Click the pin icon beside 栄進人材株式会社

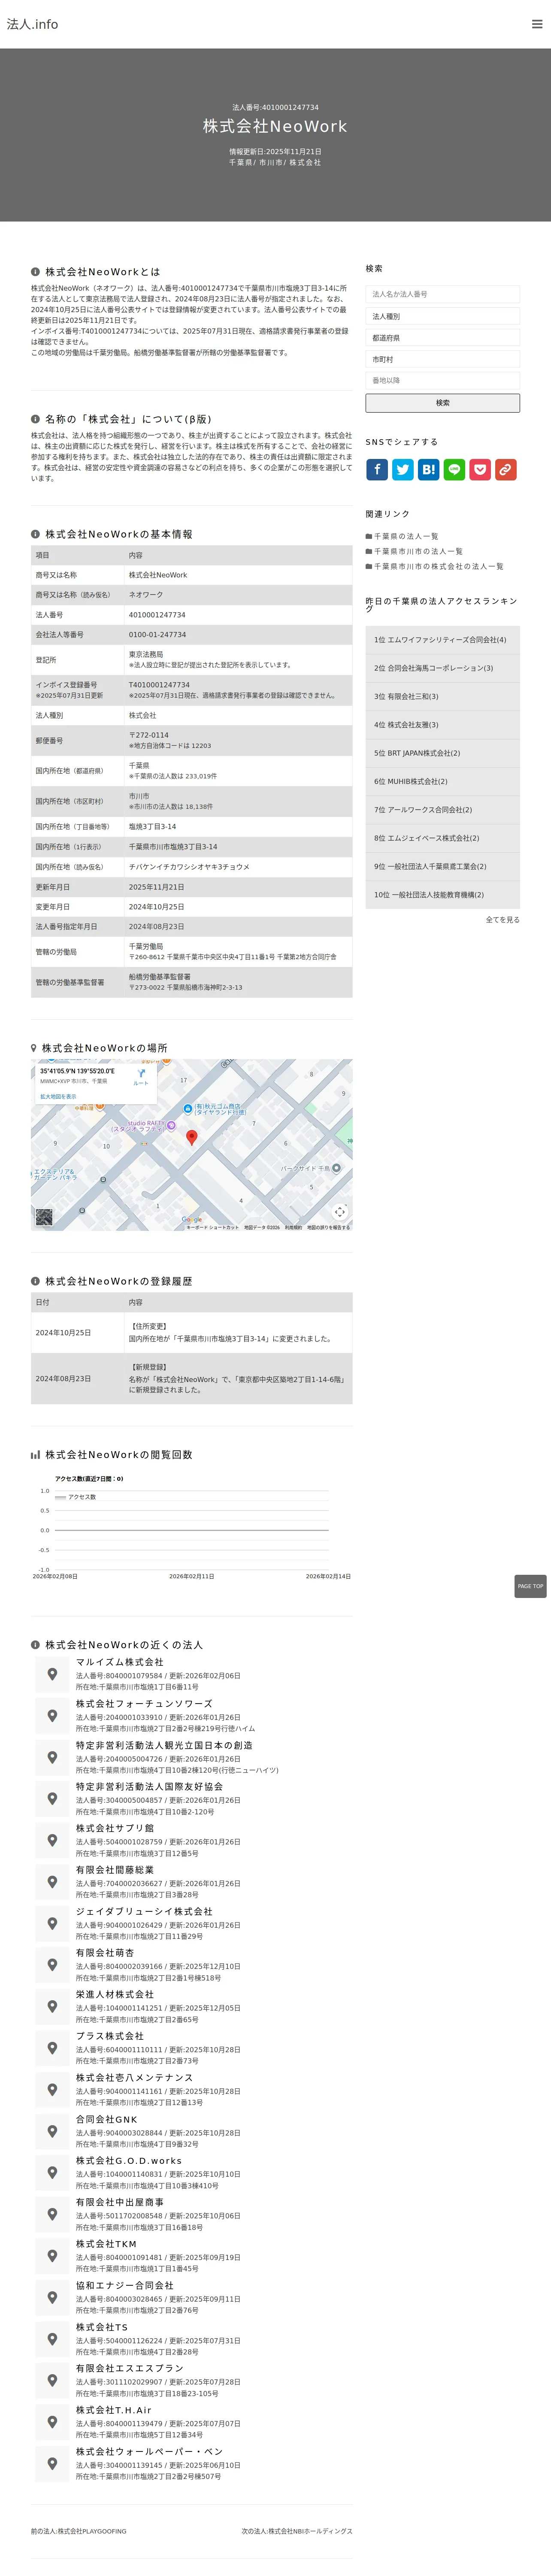pos(52,2007)
